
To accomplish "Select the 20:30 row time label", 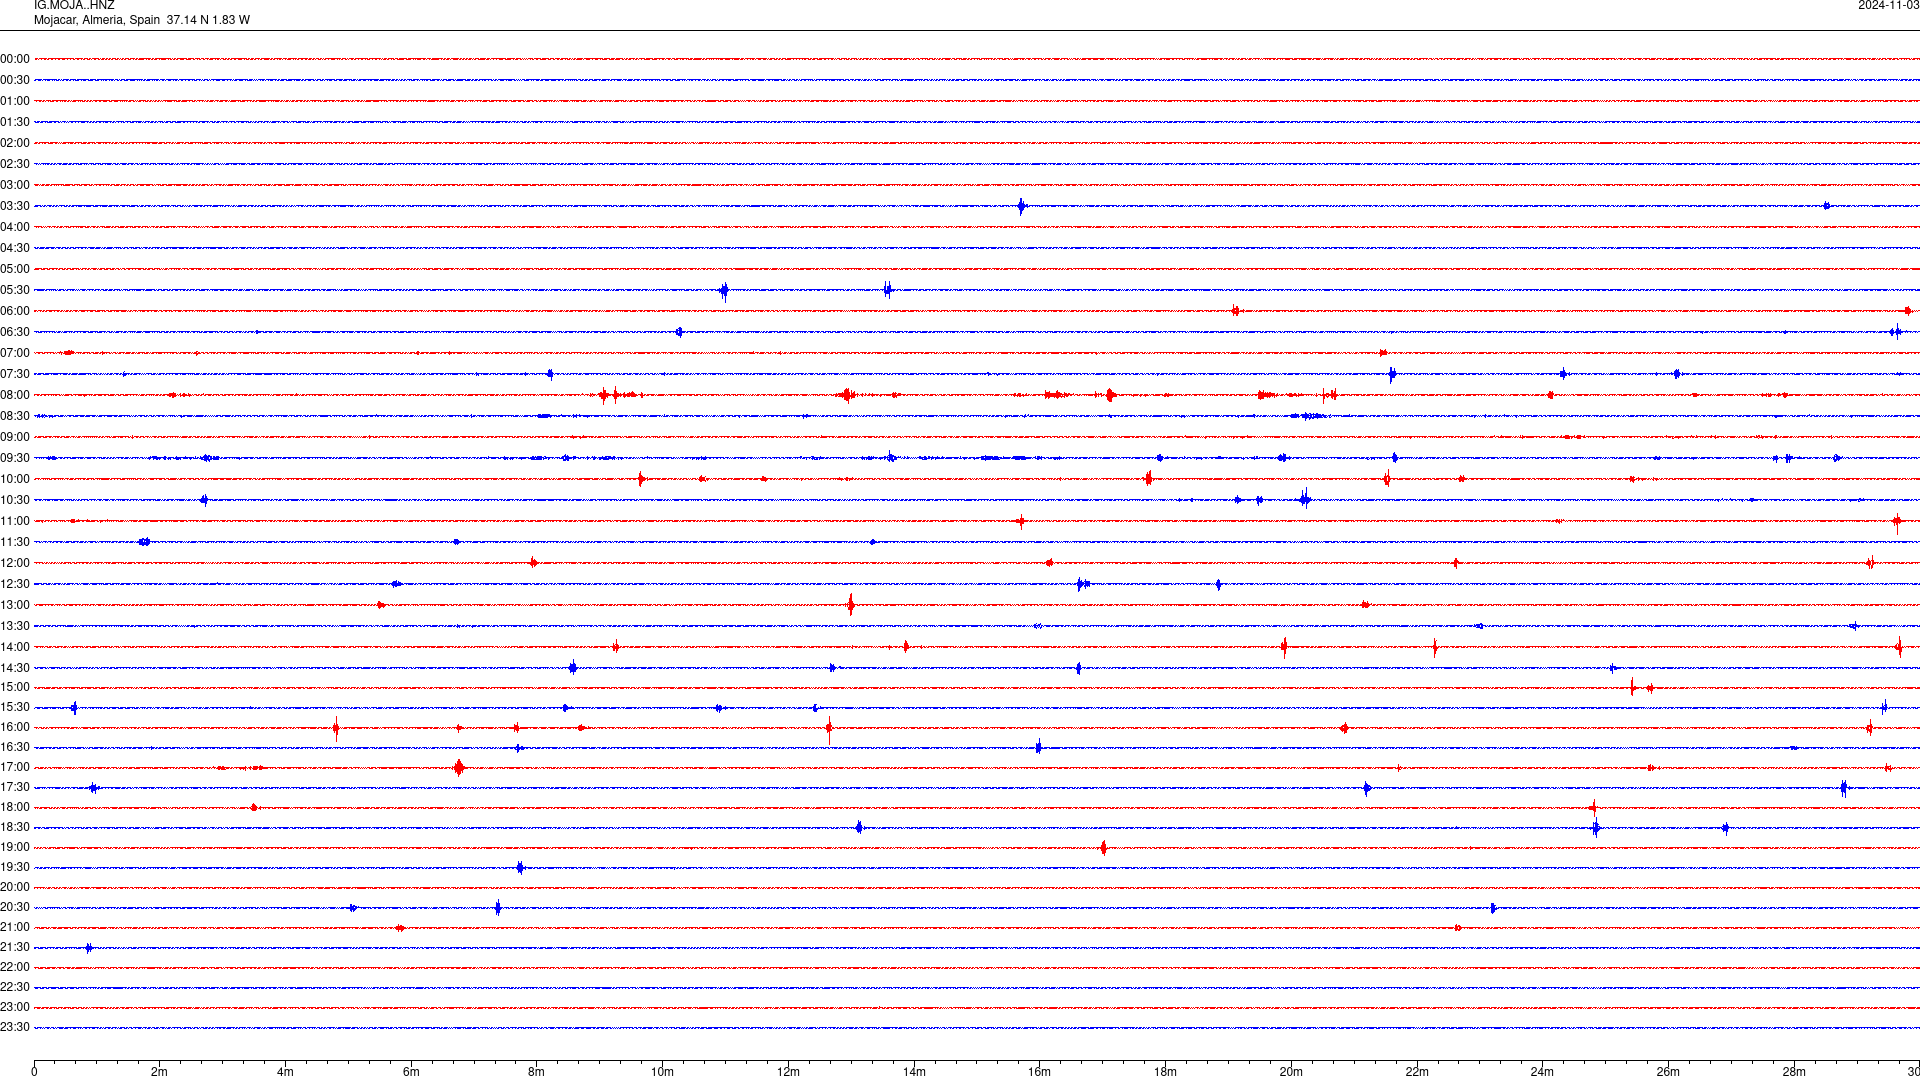I will click(15, 907).
